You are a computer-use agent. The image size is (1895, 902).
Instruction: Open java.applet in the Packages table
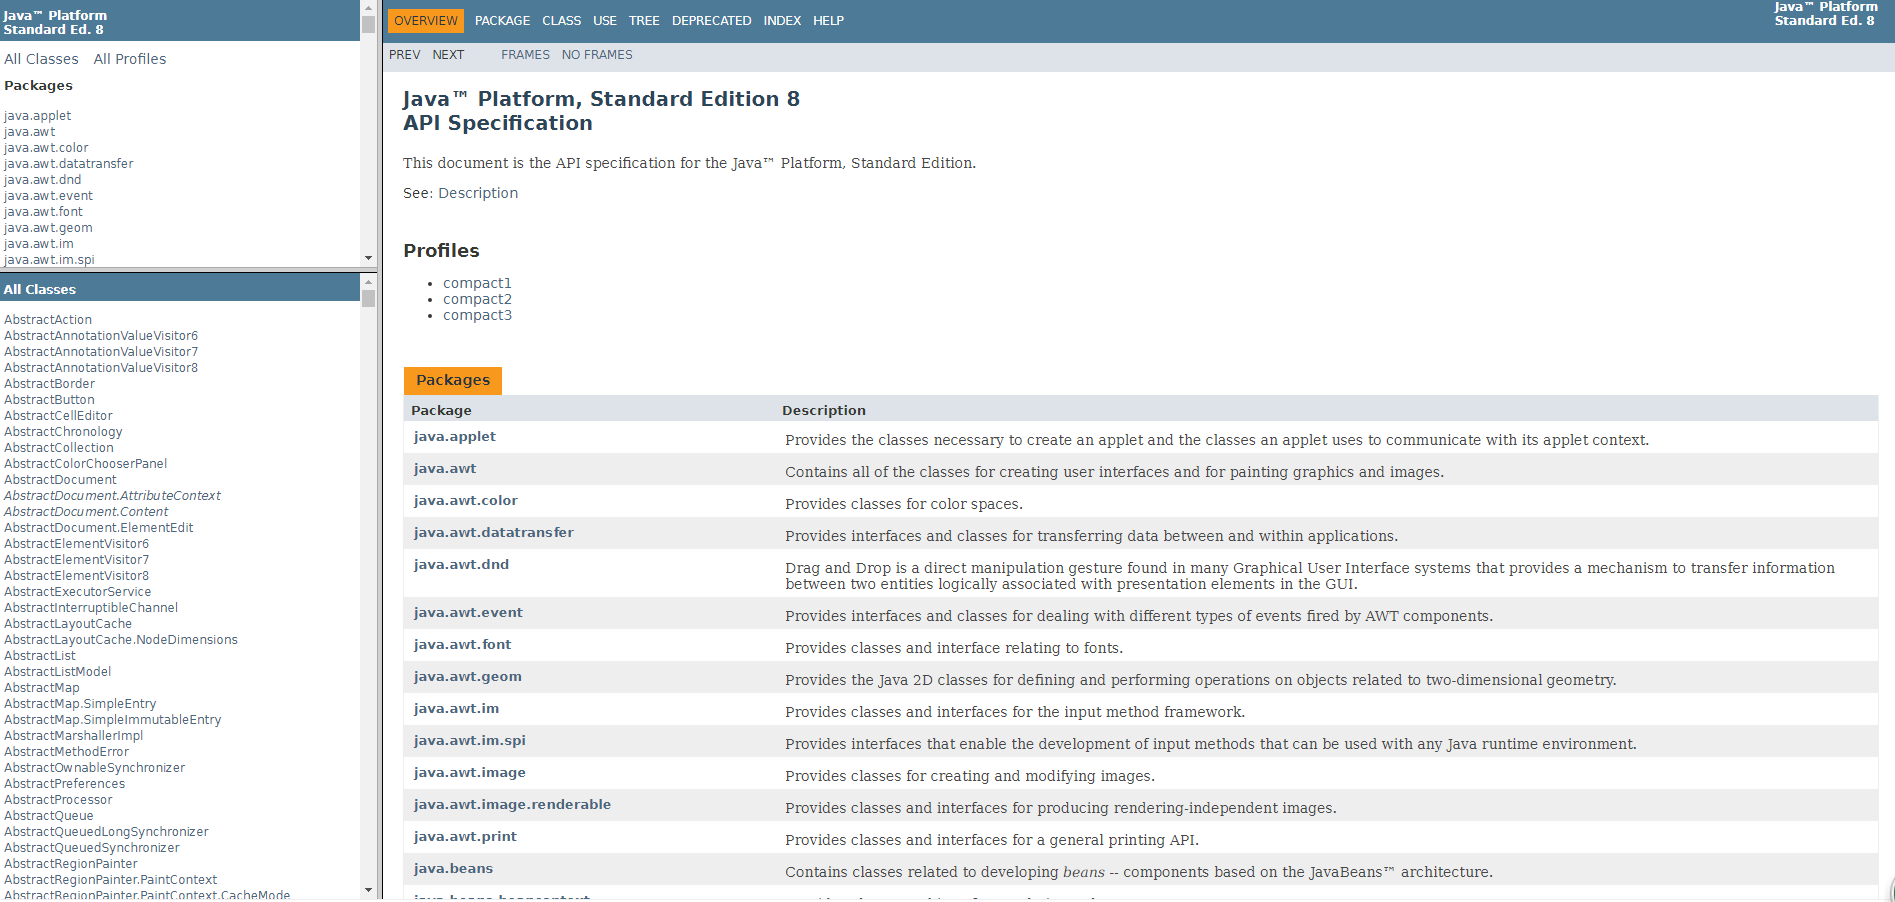tap(454, 437)
